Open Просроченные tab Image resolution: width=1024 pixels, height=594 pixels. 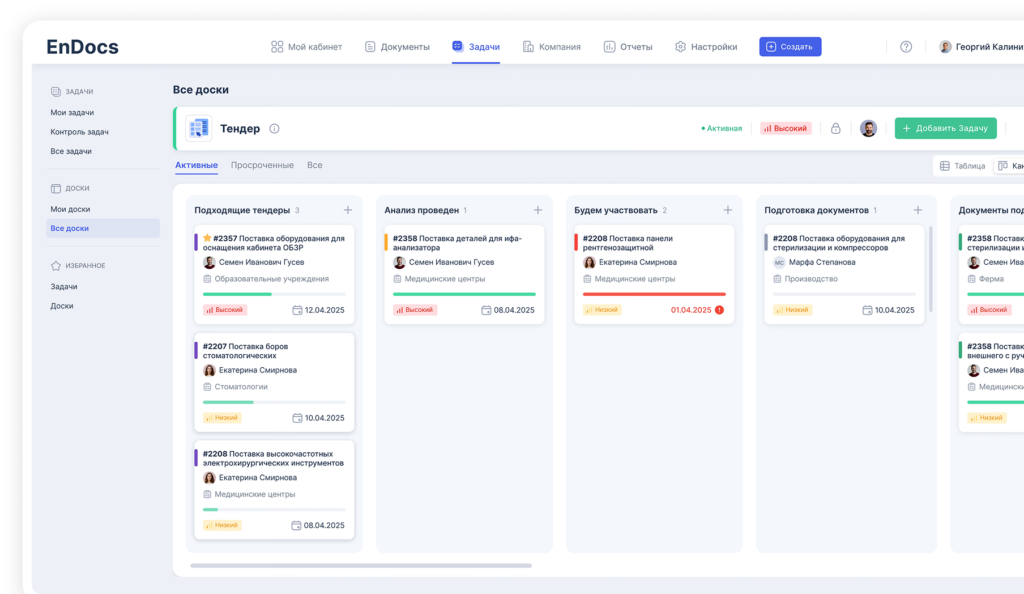[x=262, y=165]
